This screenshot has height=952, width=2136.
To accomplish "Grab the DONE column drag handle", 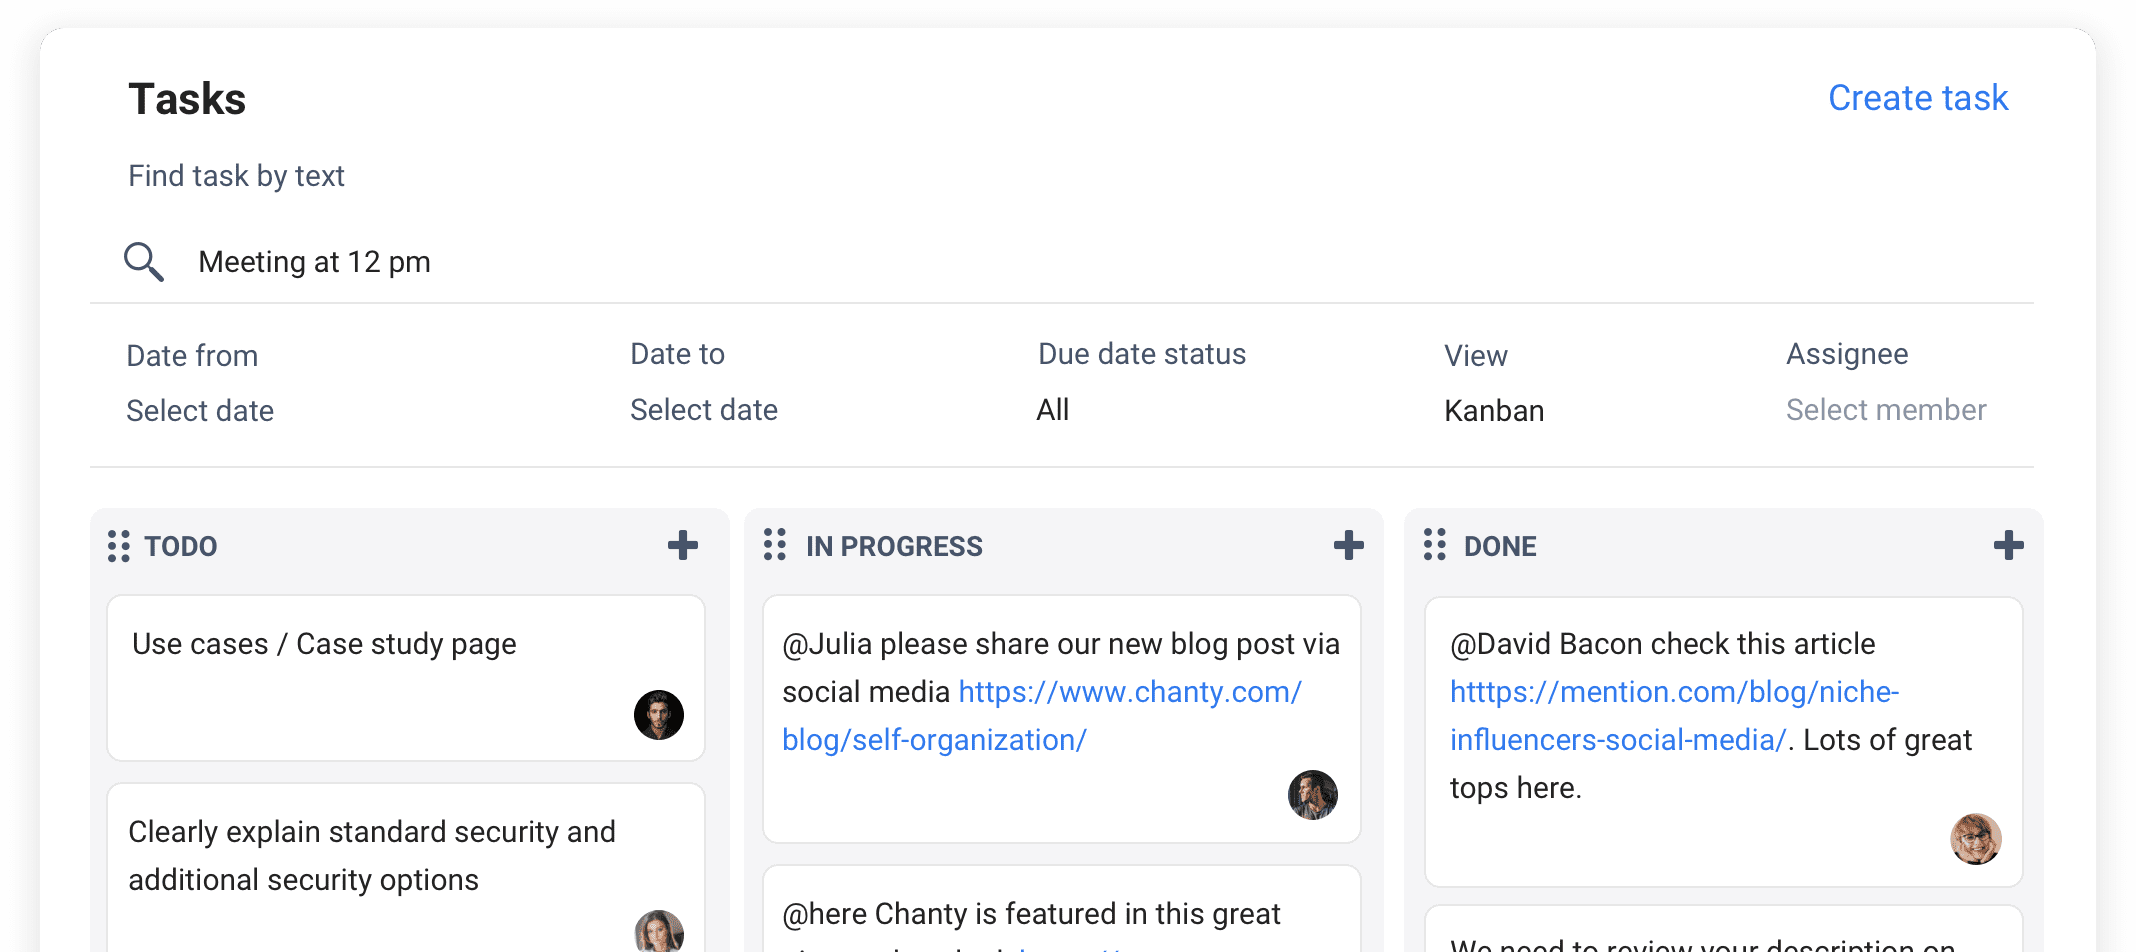I will pyautogui.click(x=1434, y=545).
